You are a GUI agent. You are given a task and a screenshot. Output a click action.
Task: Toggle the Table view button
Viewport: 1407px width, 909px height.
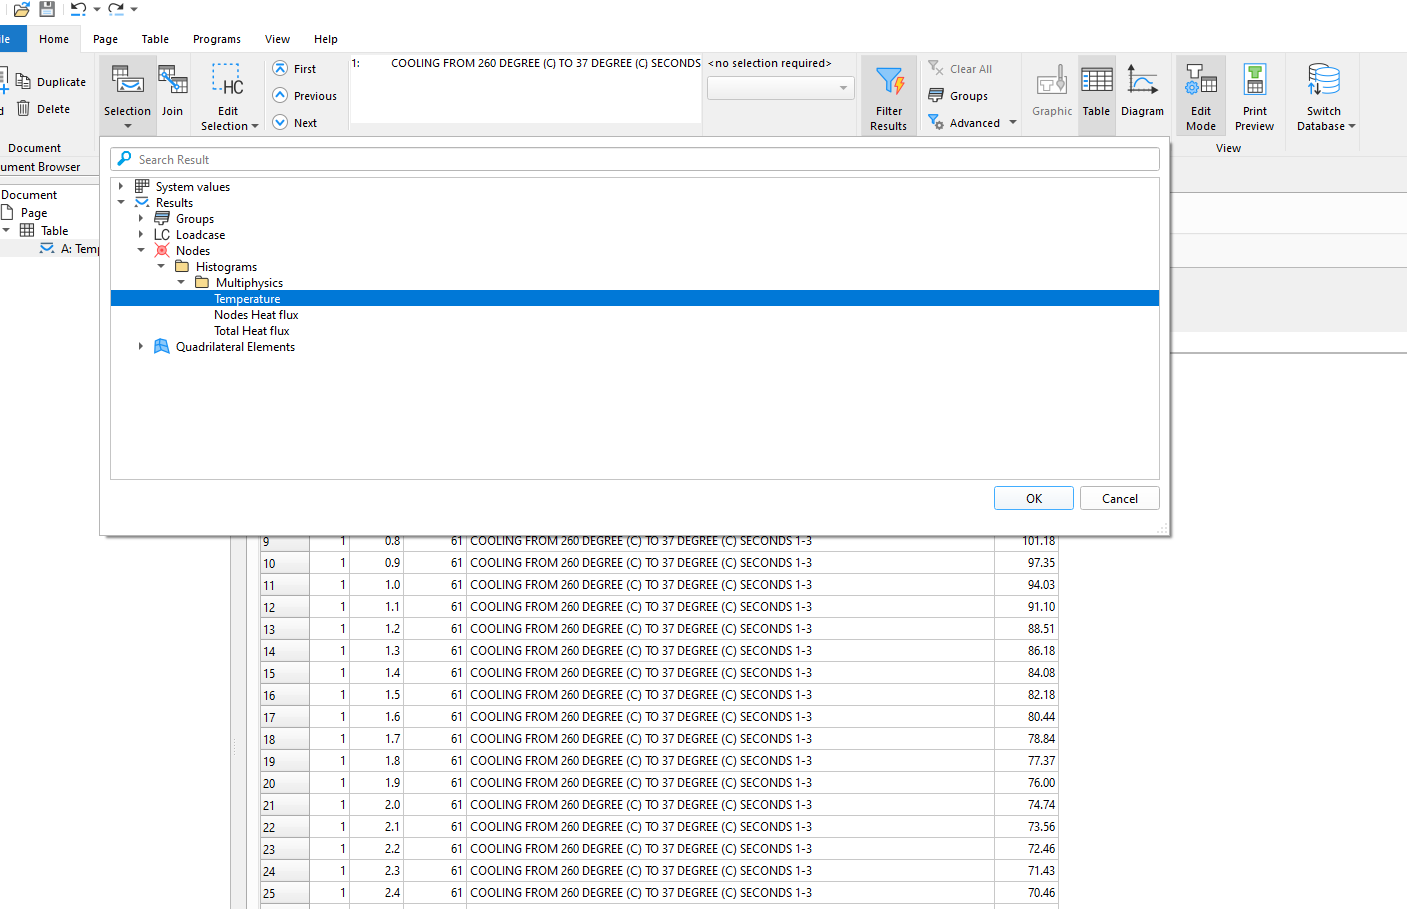click(1096, 92)
